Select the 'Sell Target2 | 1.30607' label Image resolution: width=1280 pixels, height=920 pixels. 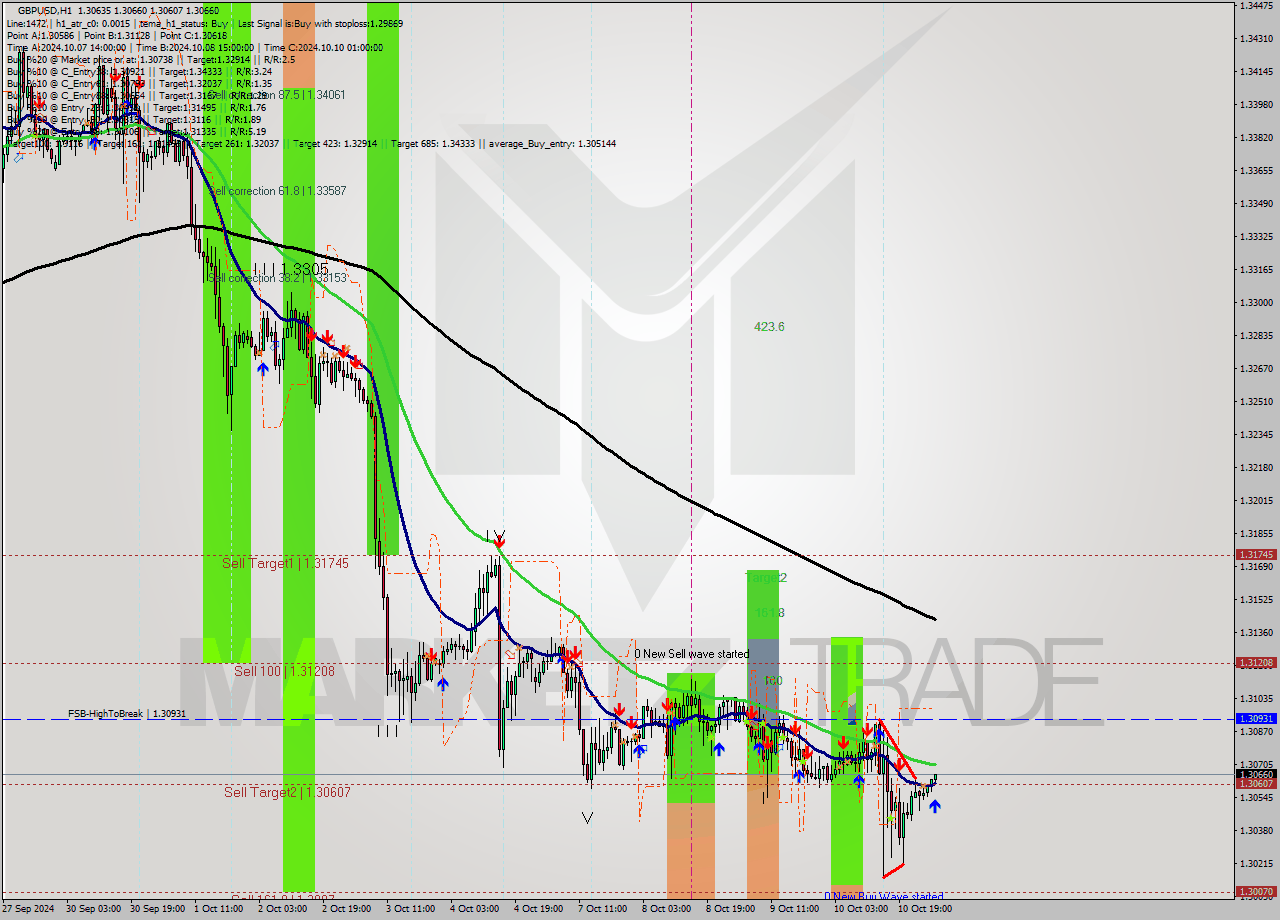pyautogui.click(x=287, y=792)
